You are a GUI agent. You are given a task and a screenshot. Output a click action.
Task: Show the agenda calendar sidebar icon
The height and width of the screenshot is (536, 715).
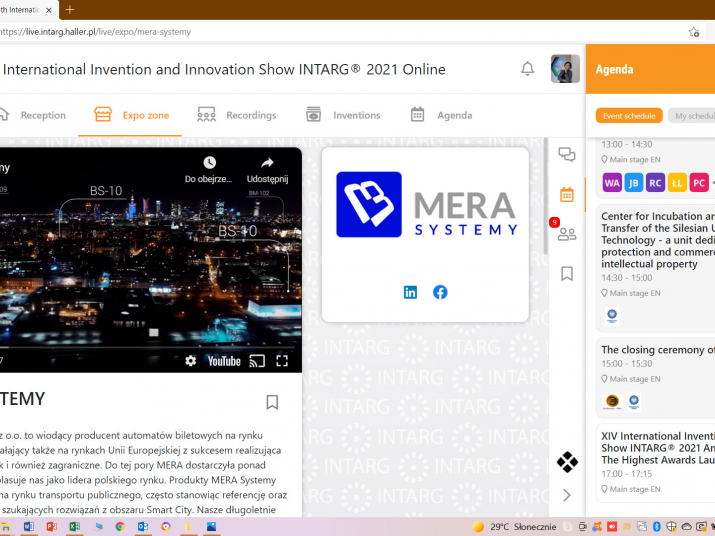click(x=567, y=194)
